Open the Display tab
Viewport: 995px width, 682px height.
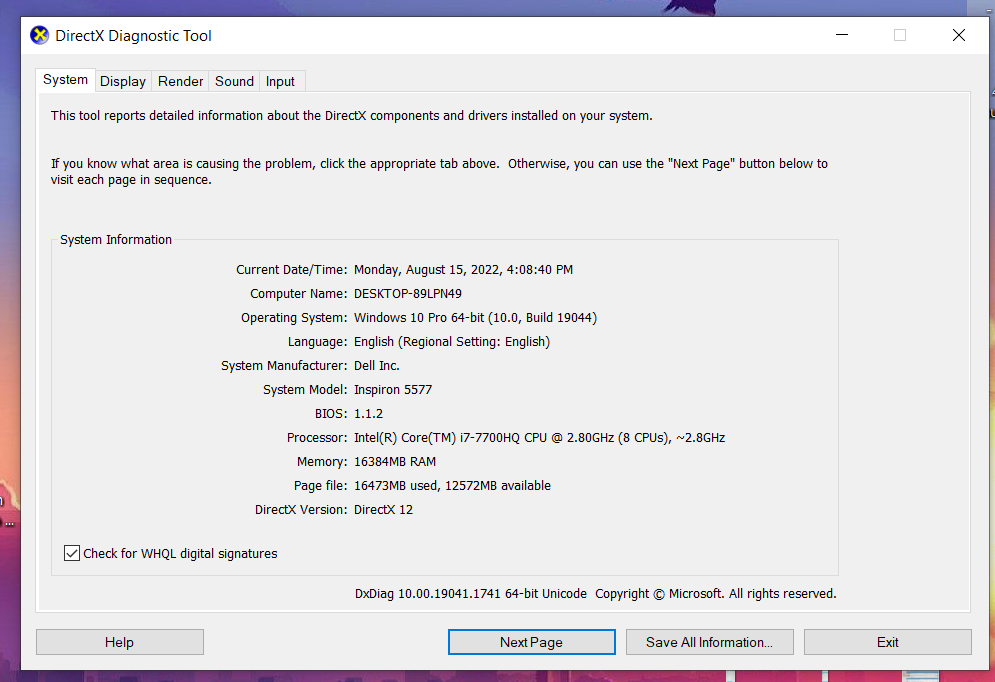123,81
